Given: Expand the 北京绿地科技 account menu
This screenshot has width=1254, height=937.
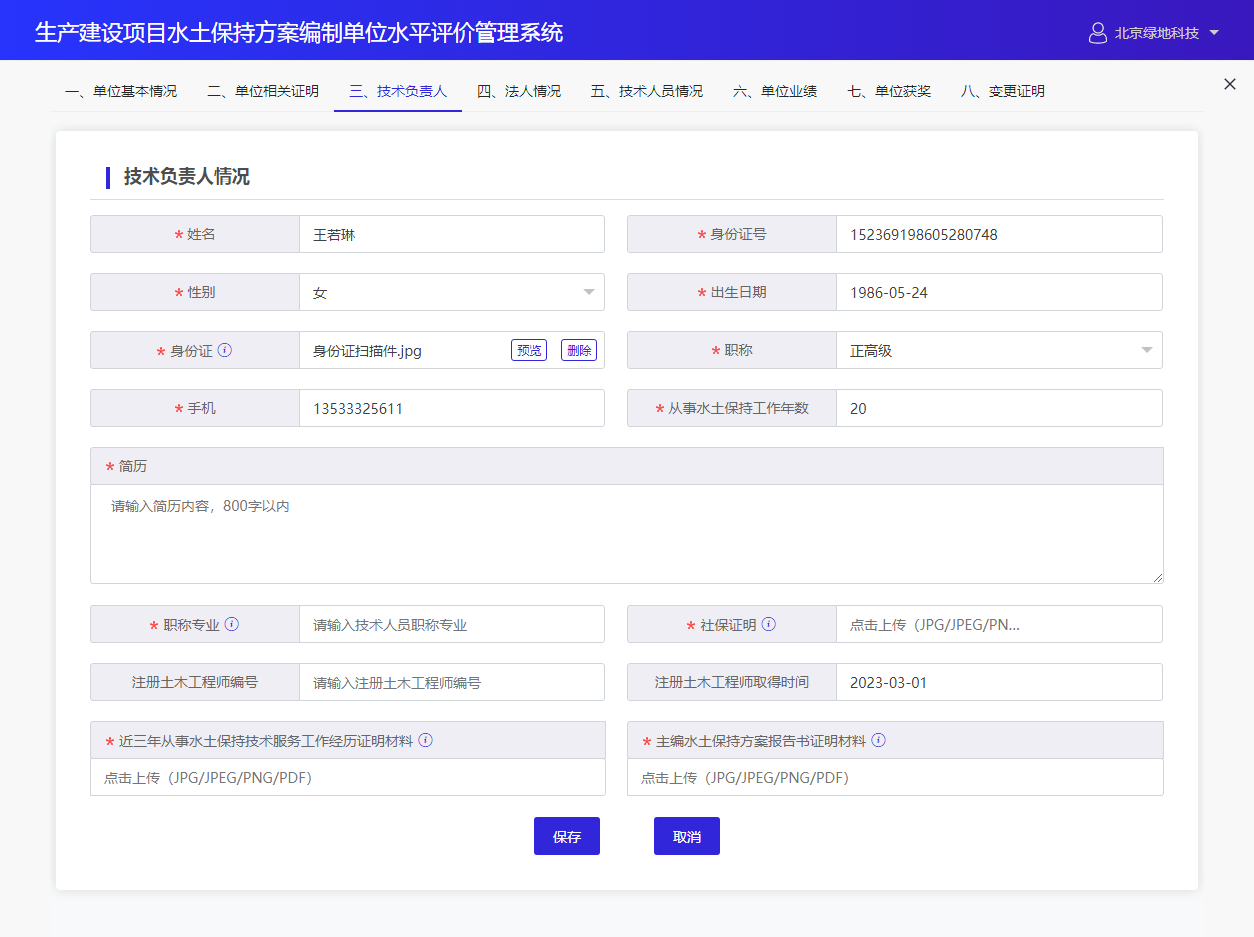Looking at the screenshot, I should [1159, 32].
